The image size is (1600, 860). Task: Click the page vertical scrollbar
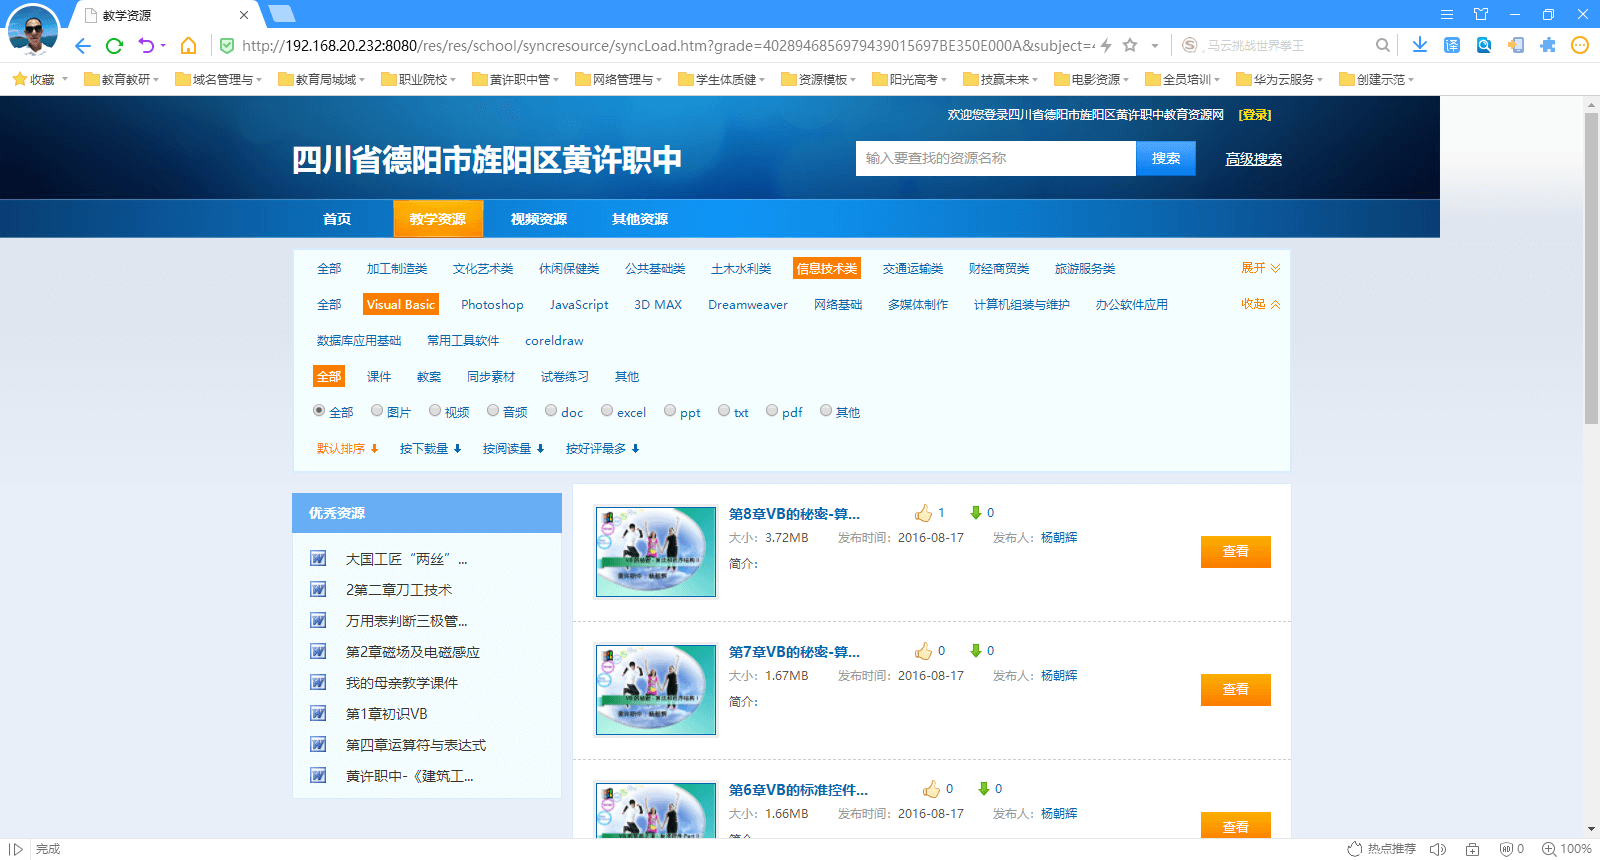pyautogui.click(x=1591, y=270)
